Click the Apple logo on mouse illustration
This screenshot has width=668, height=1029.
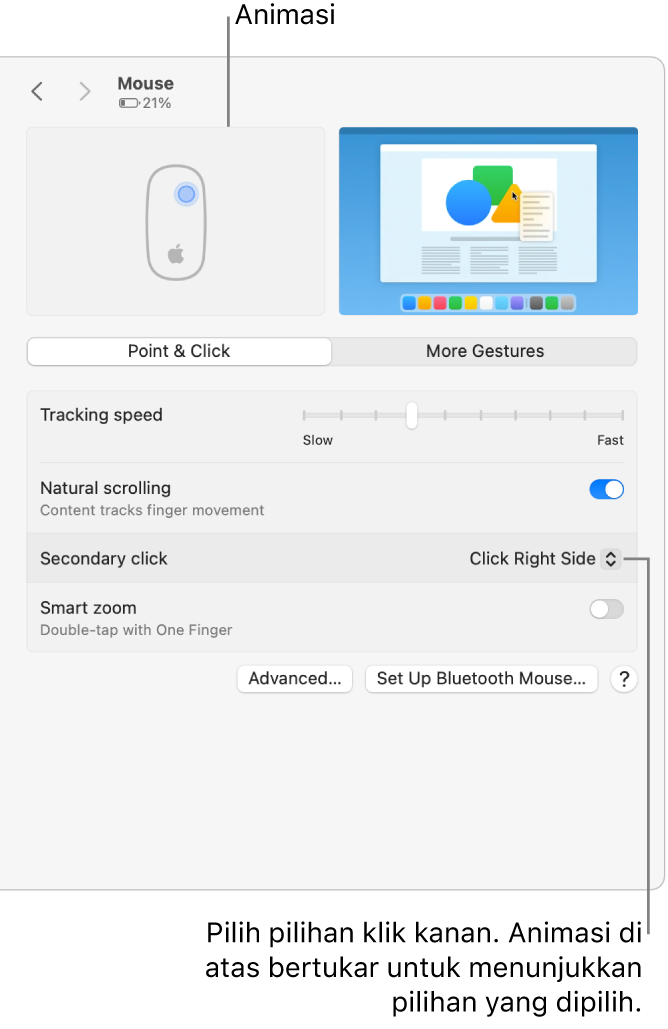click(x=176, y=253)
